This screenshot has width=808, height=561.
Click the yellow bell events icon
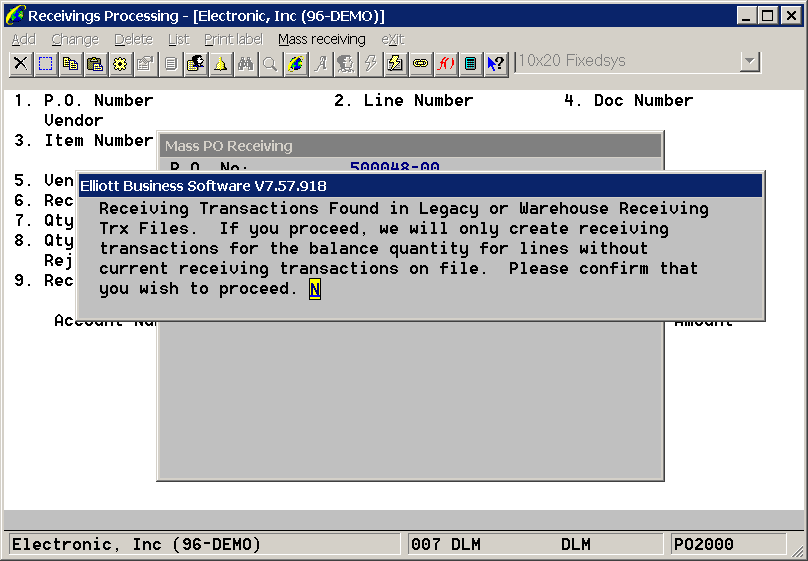221,64
